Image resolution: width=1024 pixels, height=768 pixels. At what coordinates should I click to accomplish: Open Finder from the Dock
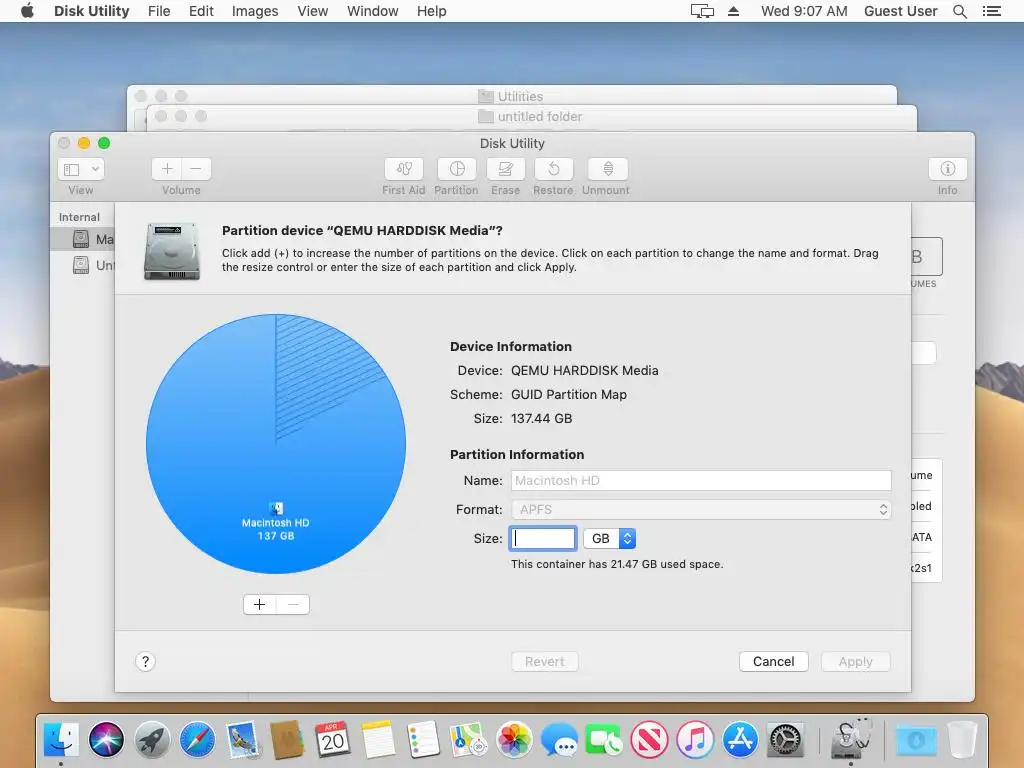[61, 740]
